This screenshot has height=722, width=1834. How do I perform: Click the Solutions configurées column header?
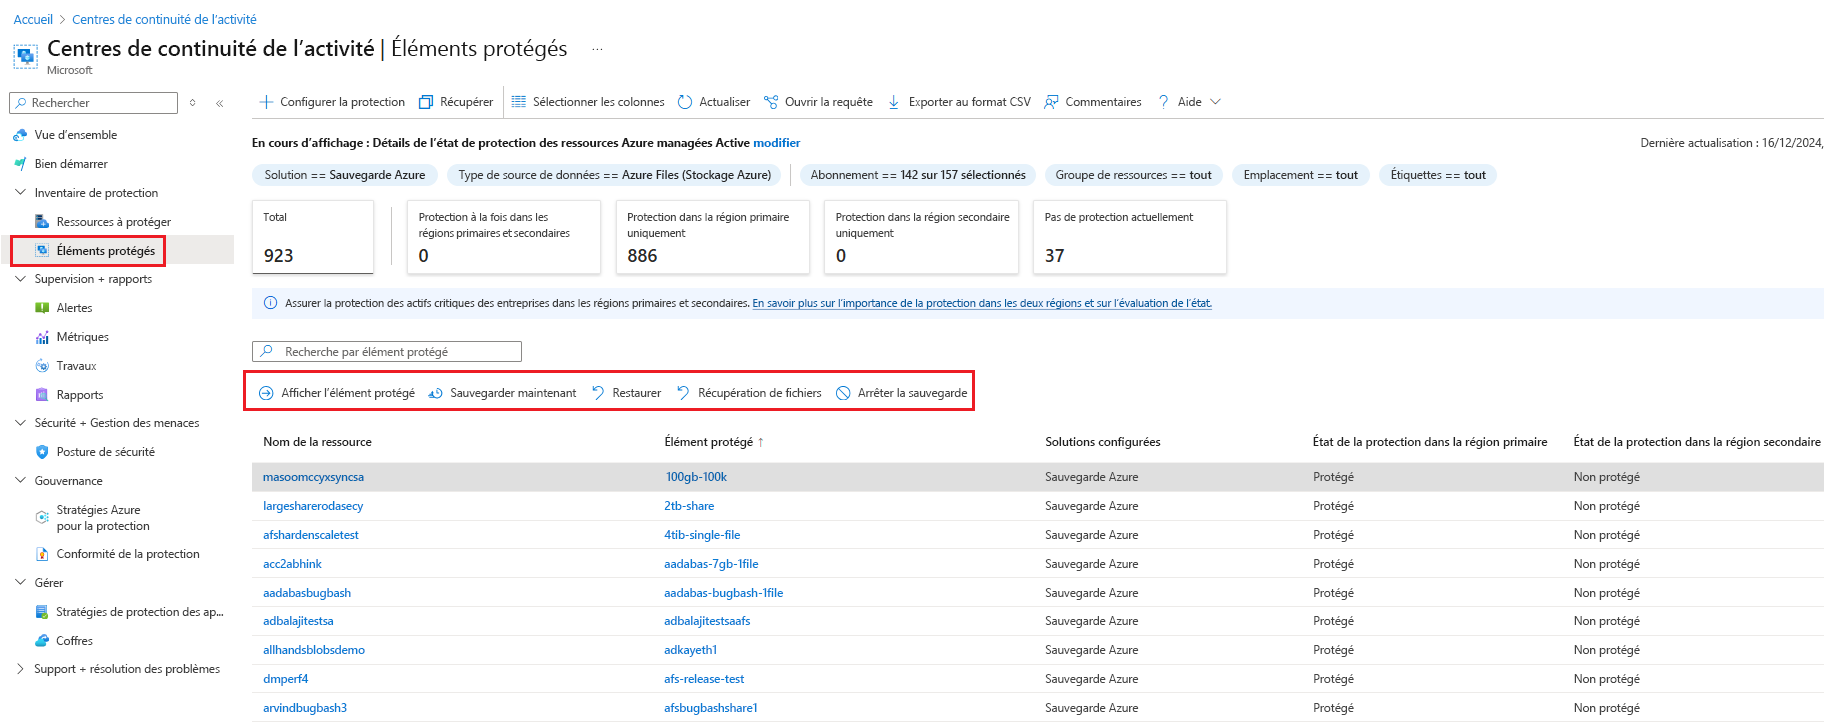(1103, 442)
